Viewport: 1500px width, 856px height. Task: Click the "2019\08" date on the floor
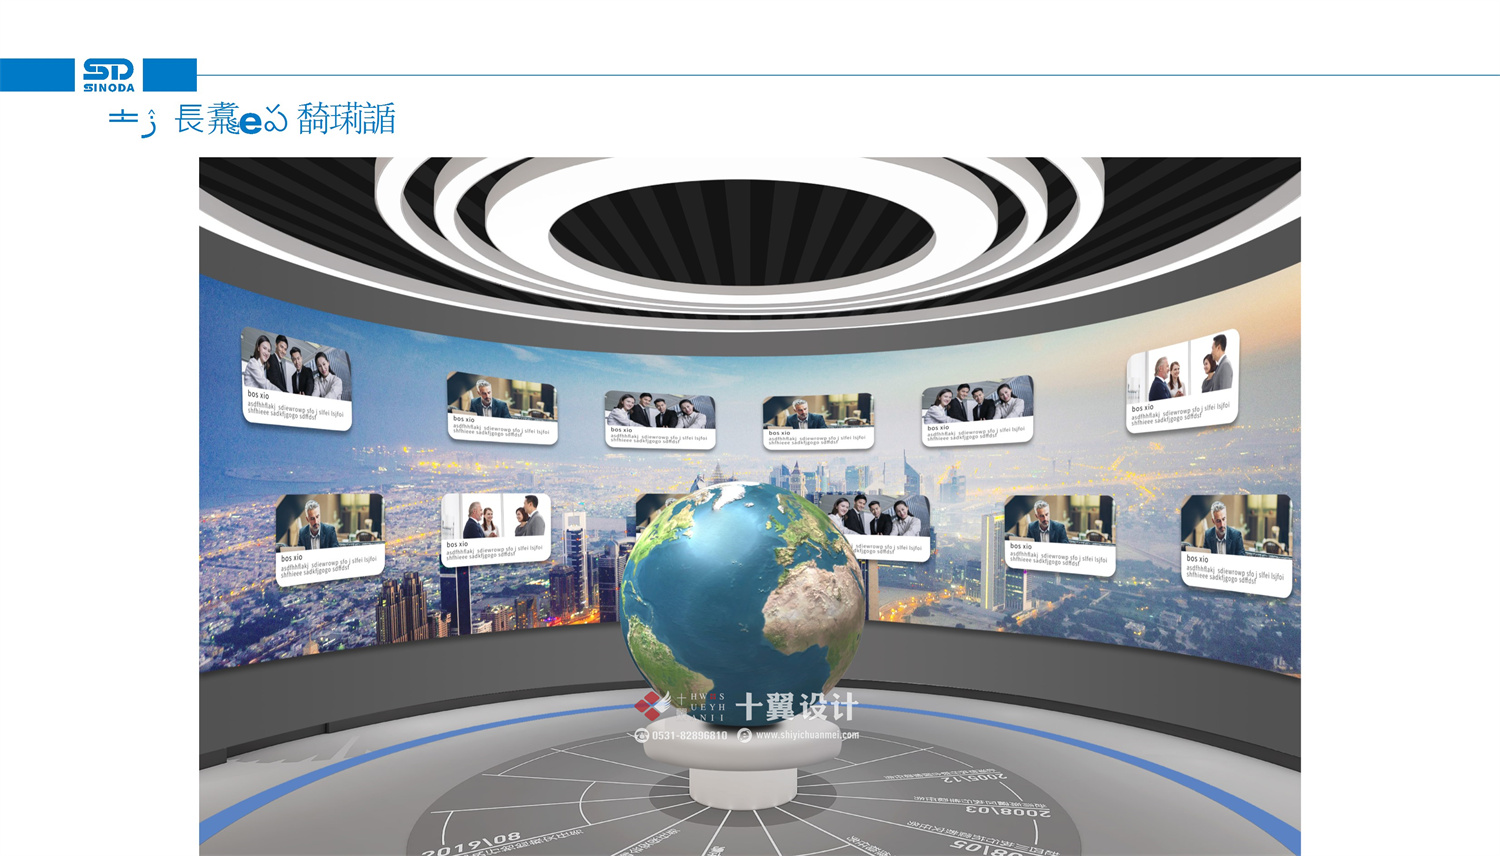pos(472,845)
